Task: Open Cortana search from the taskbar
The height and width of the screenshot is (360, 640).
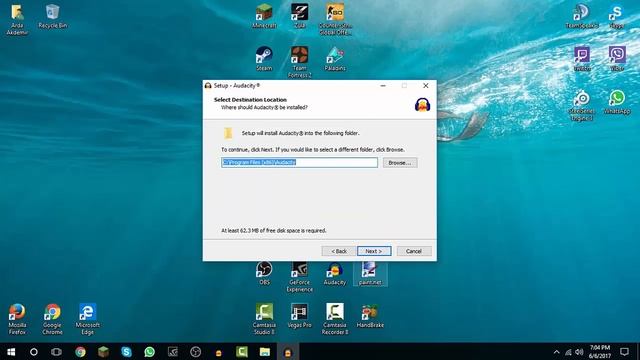Action: [34, 351]
